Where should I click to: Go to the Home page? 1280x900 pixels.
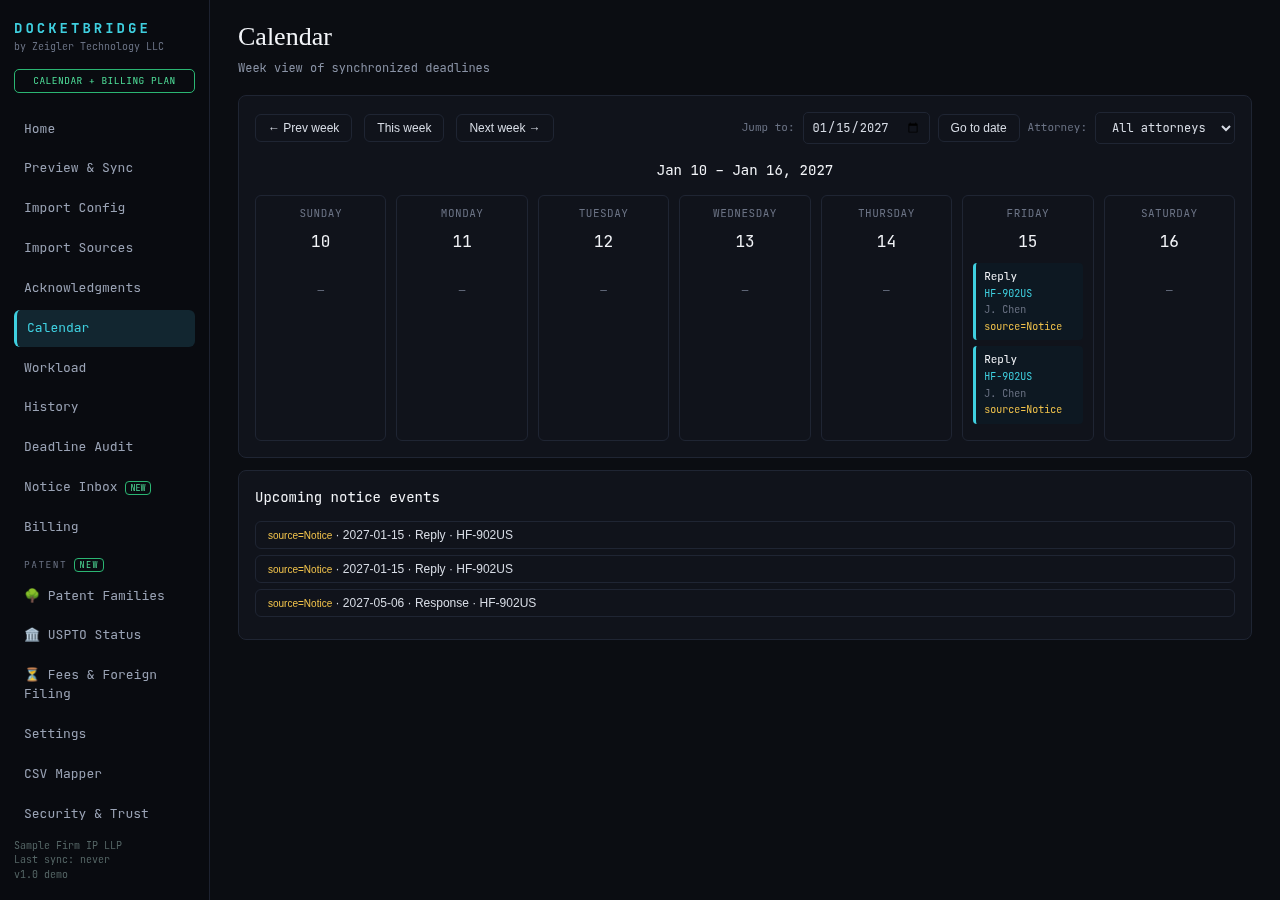(x=104, y=129)
